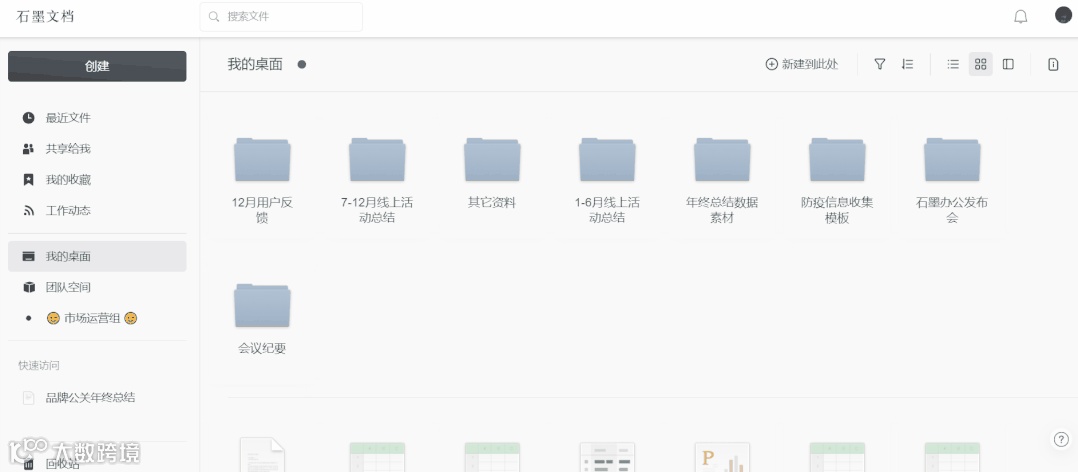Open the 年终总结数据素材 folder
The image size is (1078, 472).
pyautogui.click(x=722, y=181)
